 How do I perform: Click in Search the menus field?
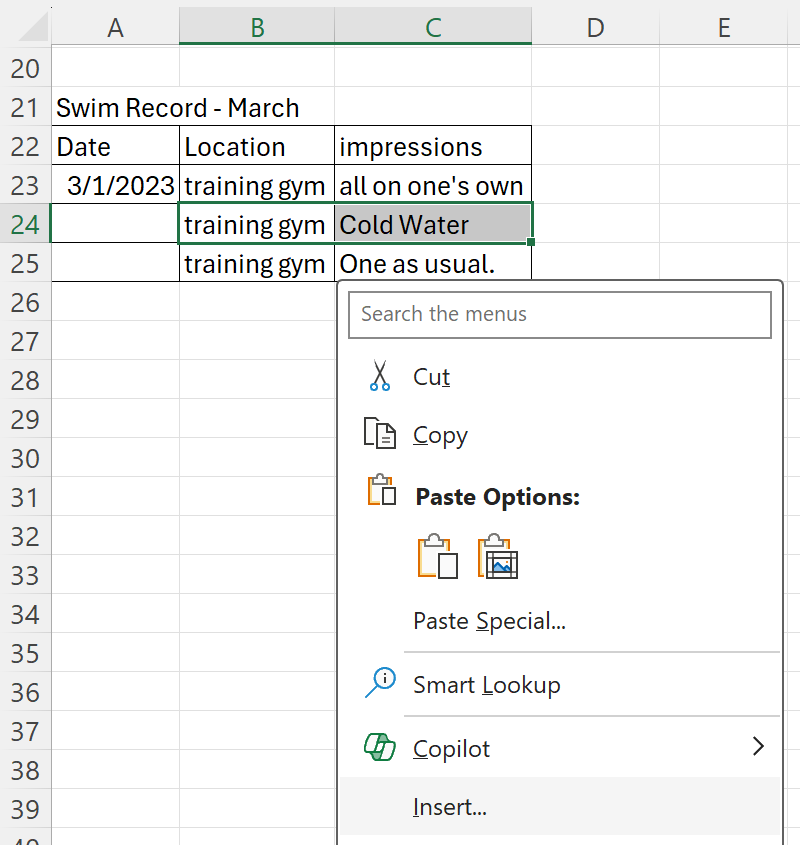click(560, 315)
